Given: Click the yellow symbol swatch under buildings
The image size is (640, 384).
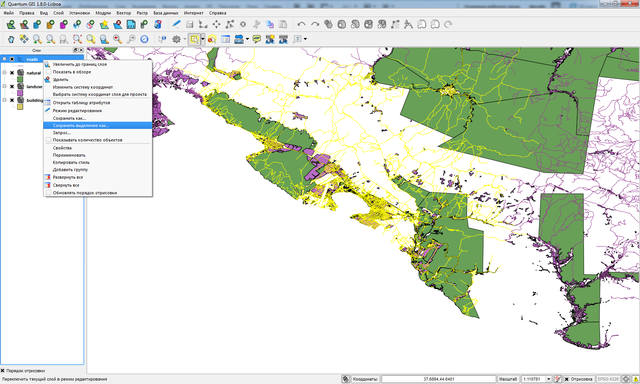Looking at the screenshot, I should coord(20,107).
